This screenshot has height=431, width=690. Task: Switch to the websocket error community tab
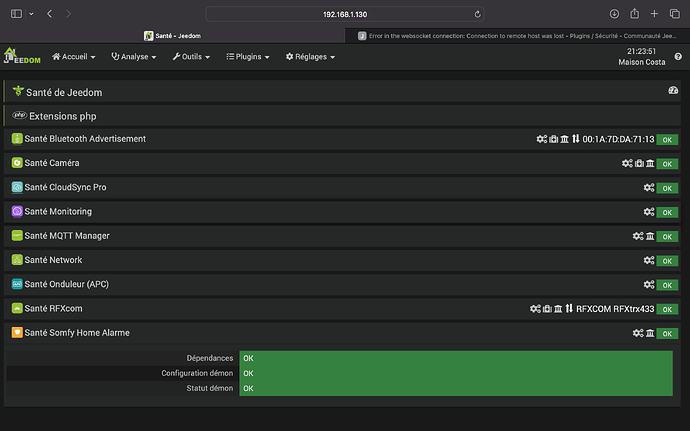pos(517,36)
